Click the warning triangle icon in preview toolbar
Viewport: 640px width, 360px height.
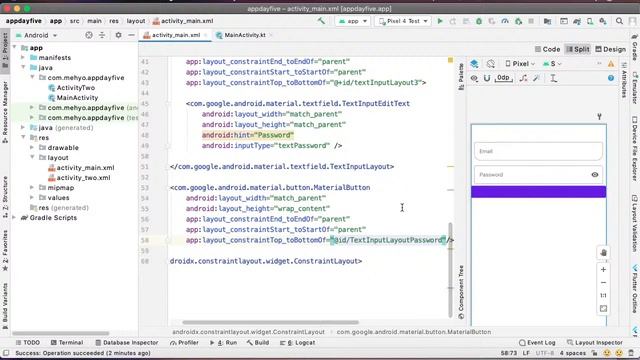[611, 64]
